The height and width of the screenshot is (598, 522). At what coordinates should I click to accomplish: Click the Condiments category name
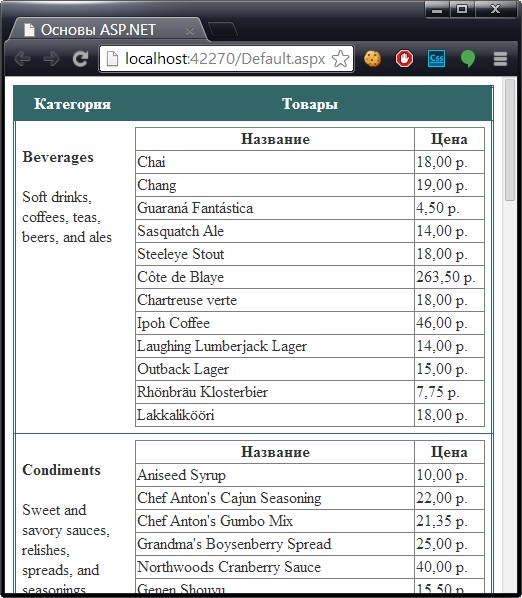(x=61, y=470)
